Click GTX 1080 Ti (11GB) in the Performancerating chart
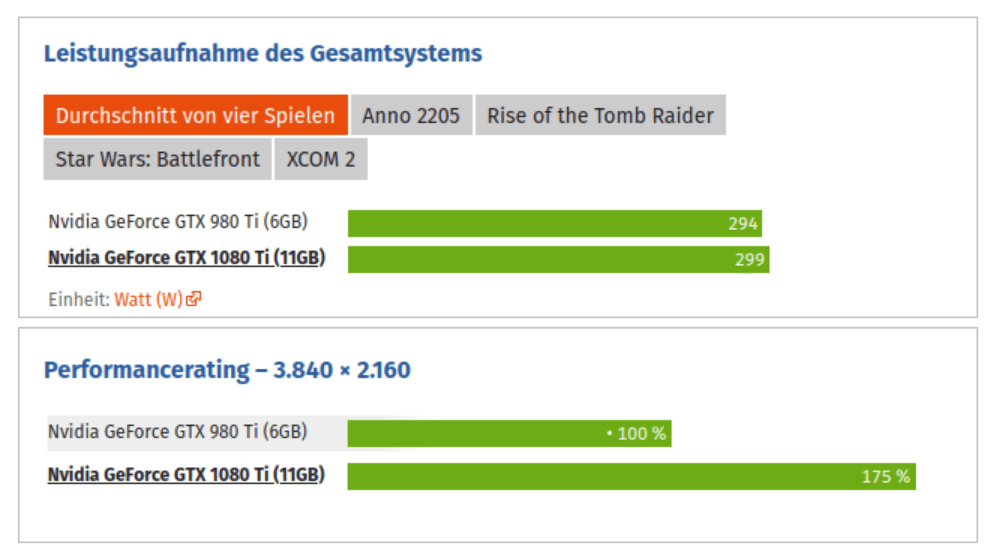Image resolution: width=999 pixels, height=549 pixels. 186,474
